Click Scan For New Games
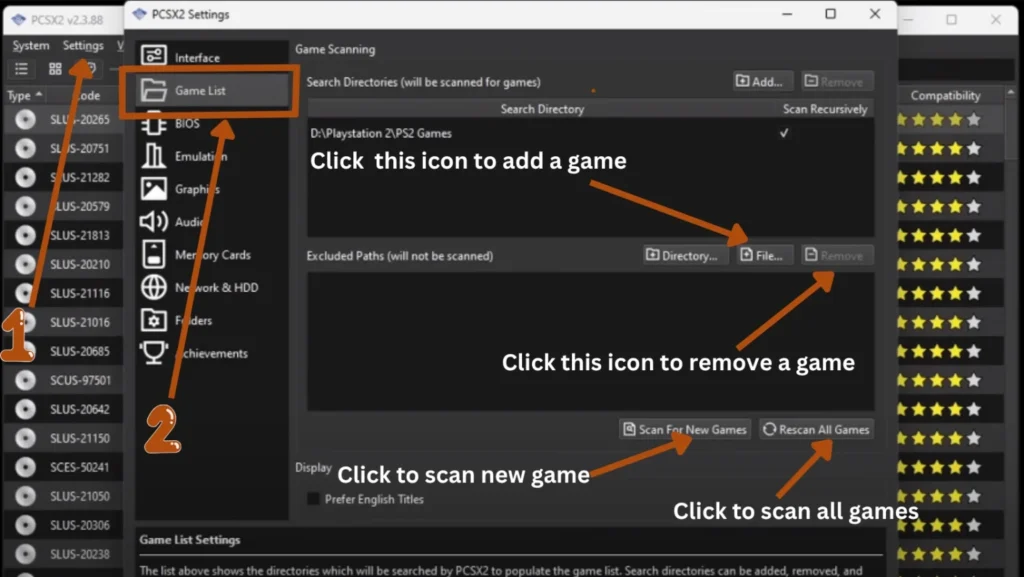Viewport: 1024px width, 577px height. coord(685,429)
